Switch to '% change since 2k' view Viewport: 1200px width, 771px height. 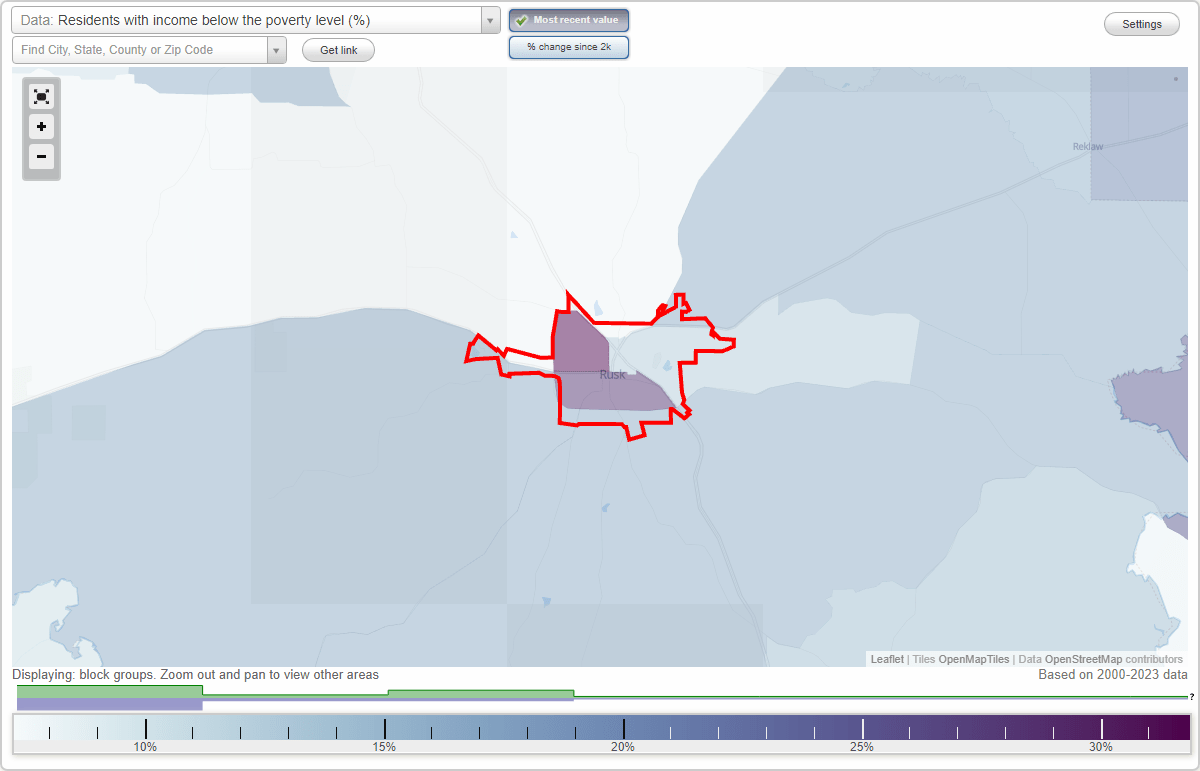[x=569, y=46]
